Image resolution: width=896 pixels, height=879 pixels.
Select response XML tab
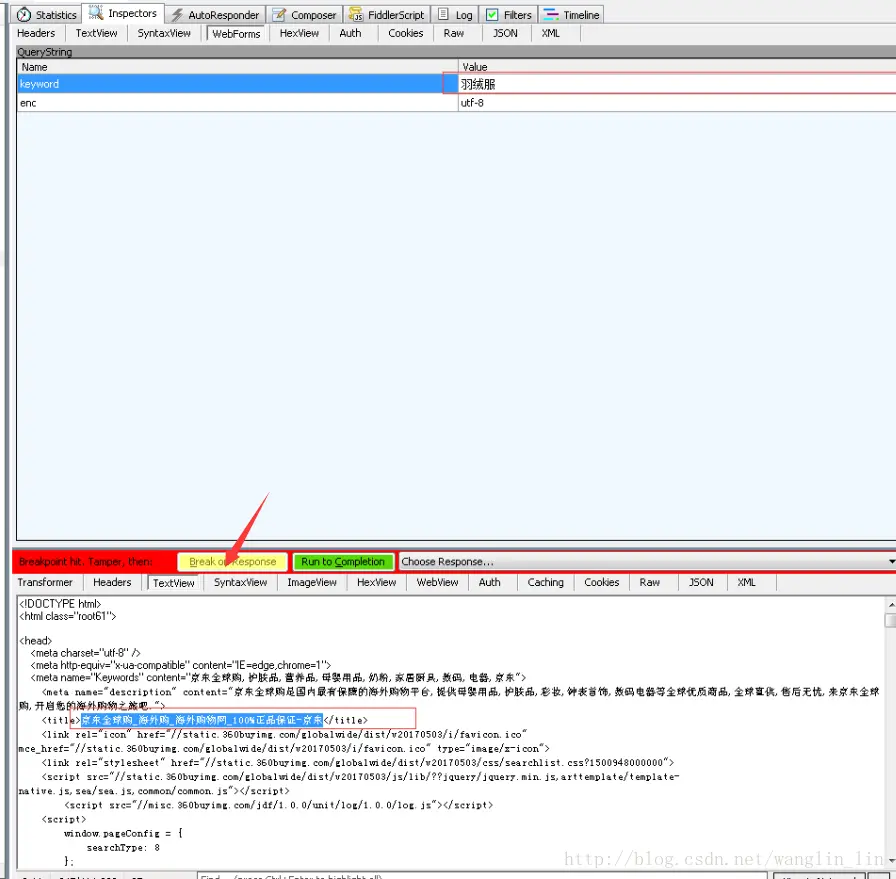point(746,582)
